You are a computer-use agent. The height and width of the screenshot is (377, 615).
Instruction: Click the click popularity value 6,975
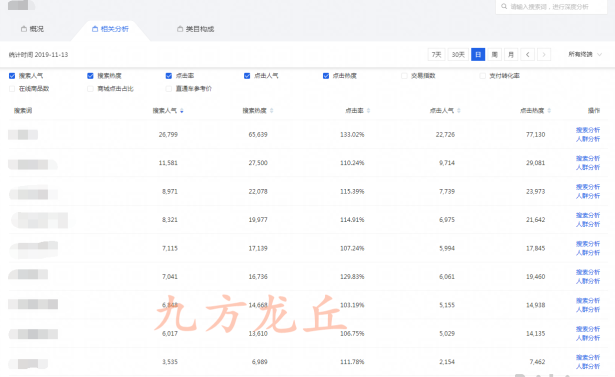(x=447, y=220)
